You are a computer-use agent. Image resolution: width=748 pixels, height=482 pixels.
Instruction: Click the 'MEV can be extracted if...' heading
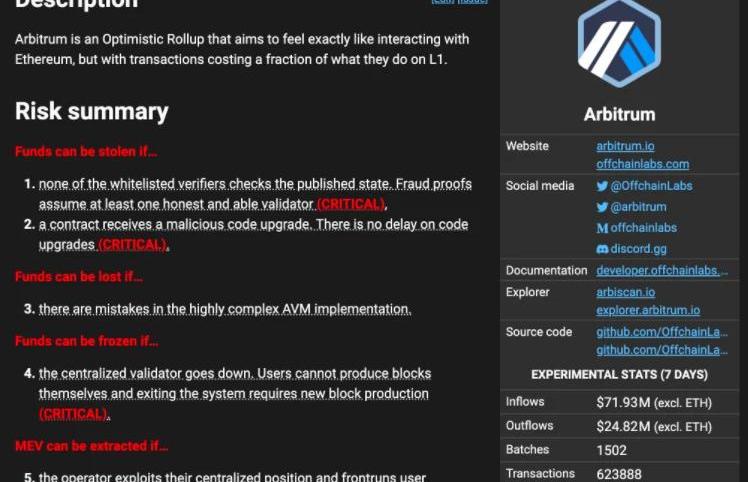pos(91,446)
